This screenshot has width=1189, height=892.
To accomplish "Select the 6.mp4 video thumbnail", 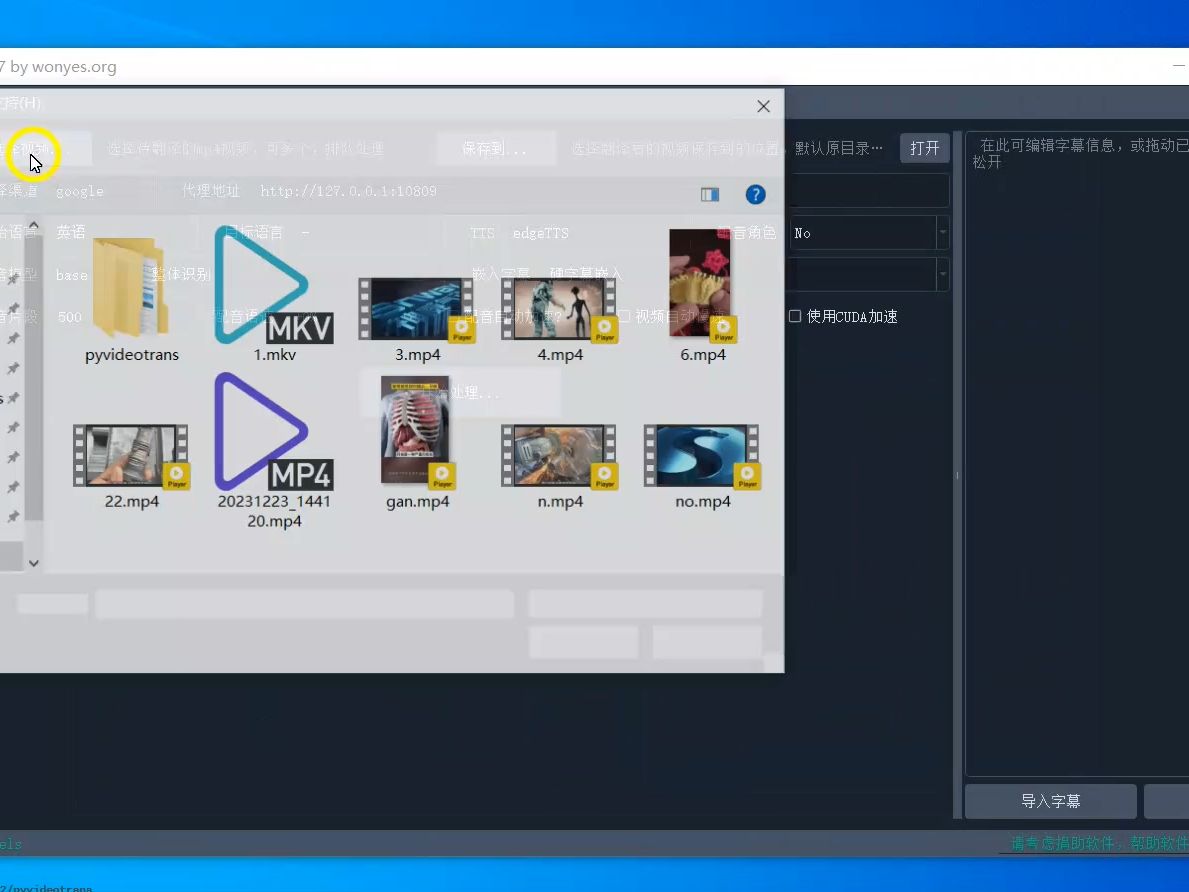I will coord(702,284).
